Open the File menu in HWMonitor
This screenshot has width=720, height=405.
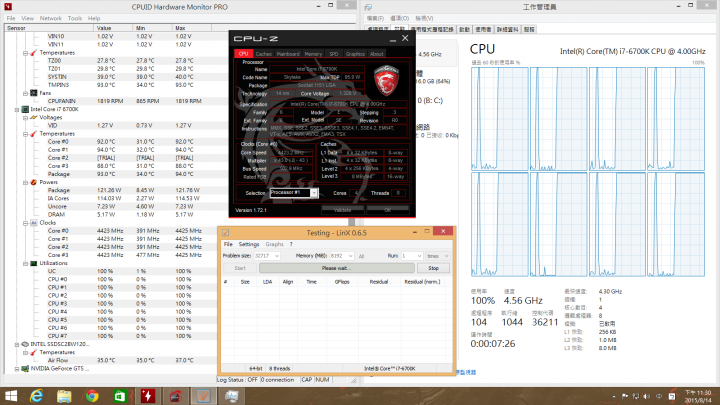click(11, 18)
